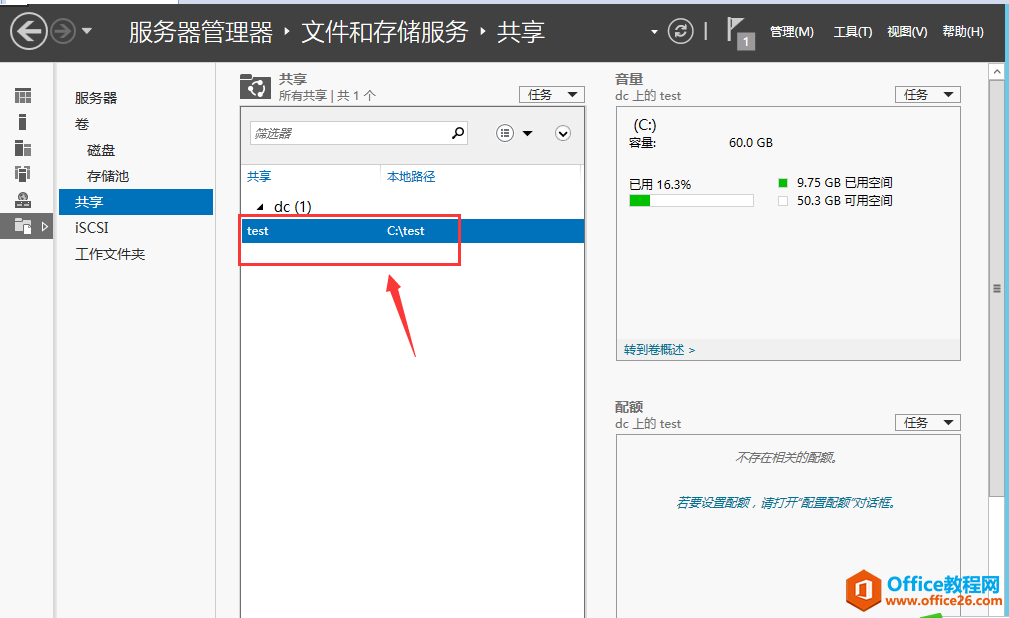Open the 管理(M) menu
The height and width of the screenshot is (618, 1009).
pyautogui.click(x=791, y=32)
